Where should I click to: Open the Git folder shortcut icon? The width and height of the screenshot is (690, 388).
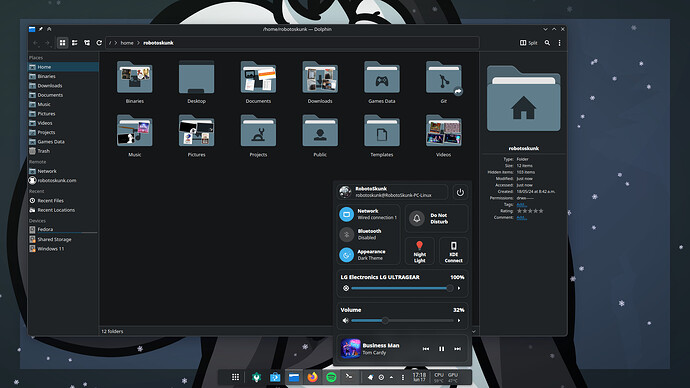point(444,78)
